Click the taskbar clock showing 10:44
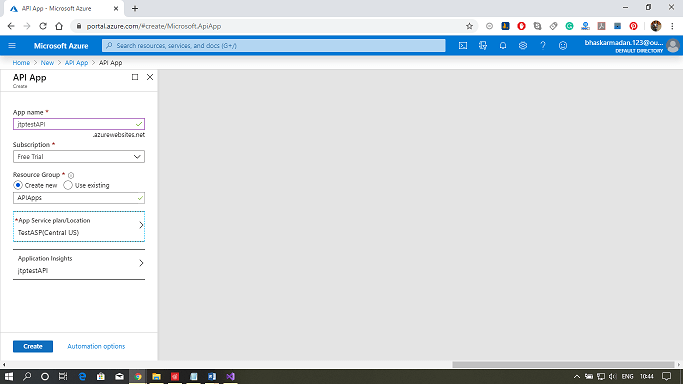 pyautogui.click(x=647, y=377)
